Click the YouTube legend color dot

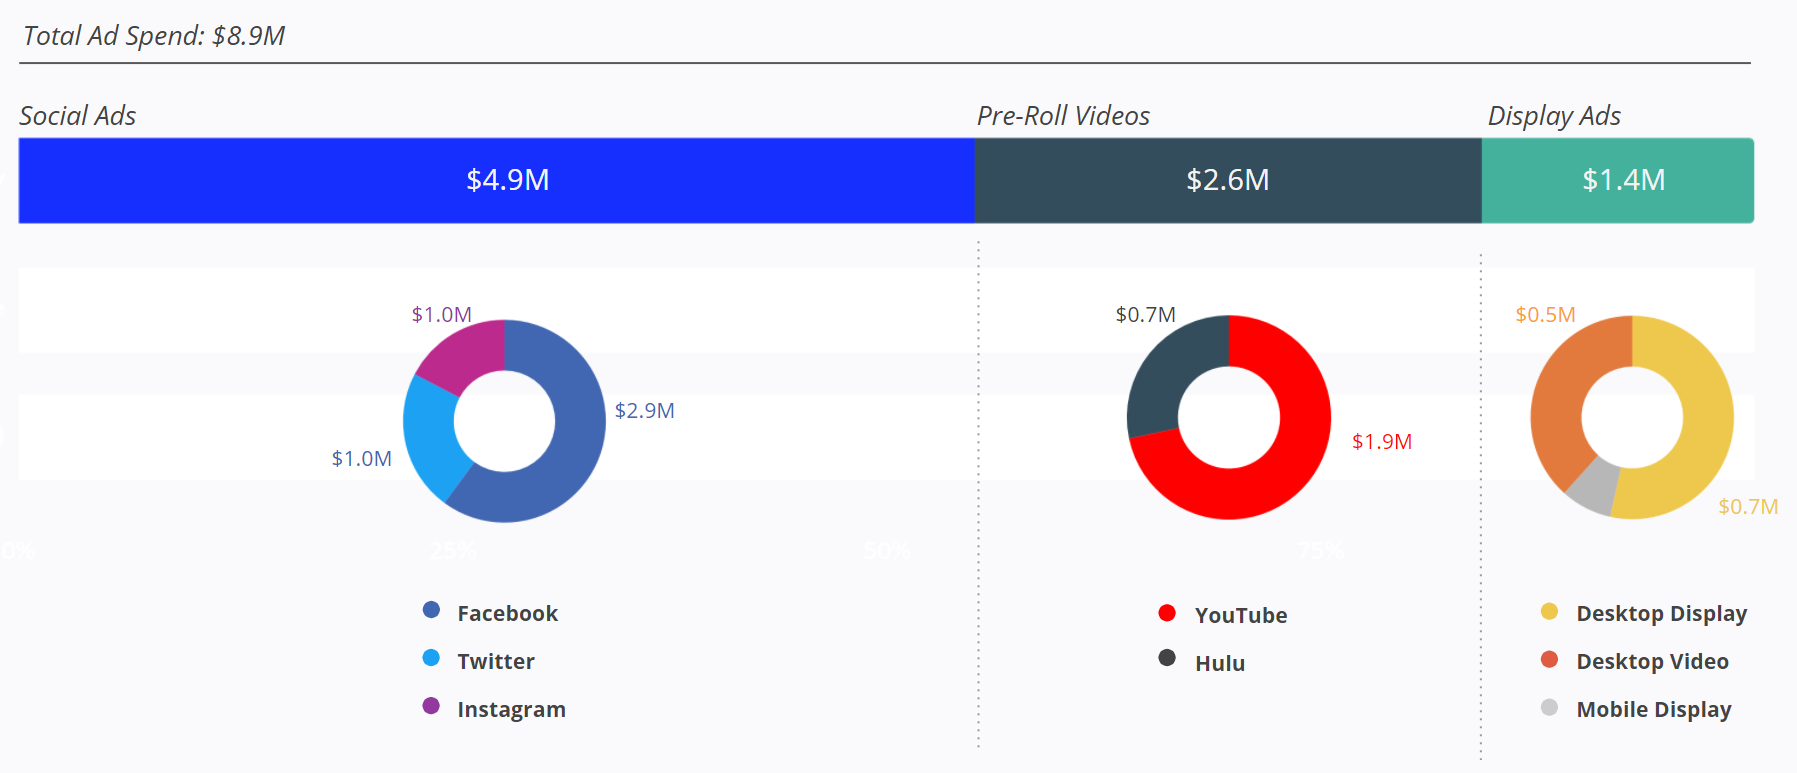1167,613
